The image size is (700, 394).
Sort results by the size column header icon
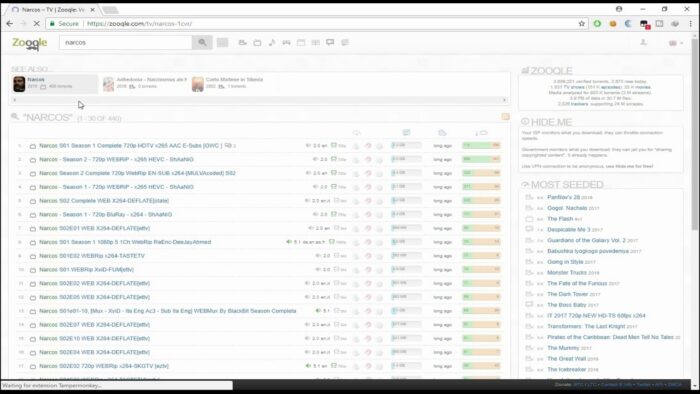(x=406, y=133)
